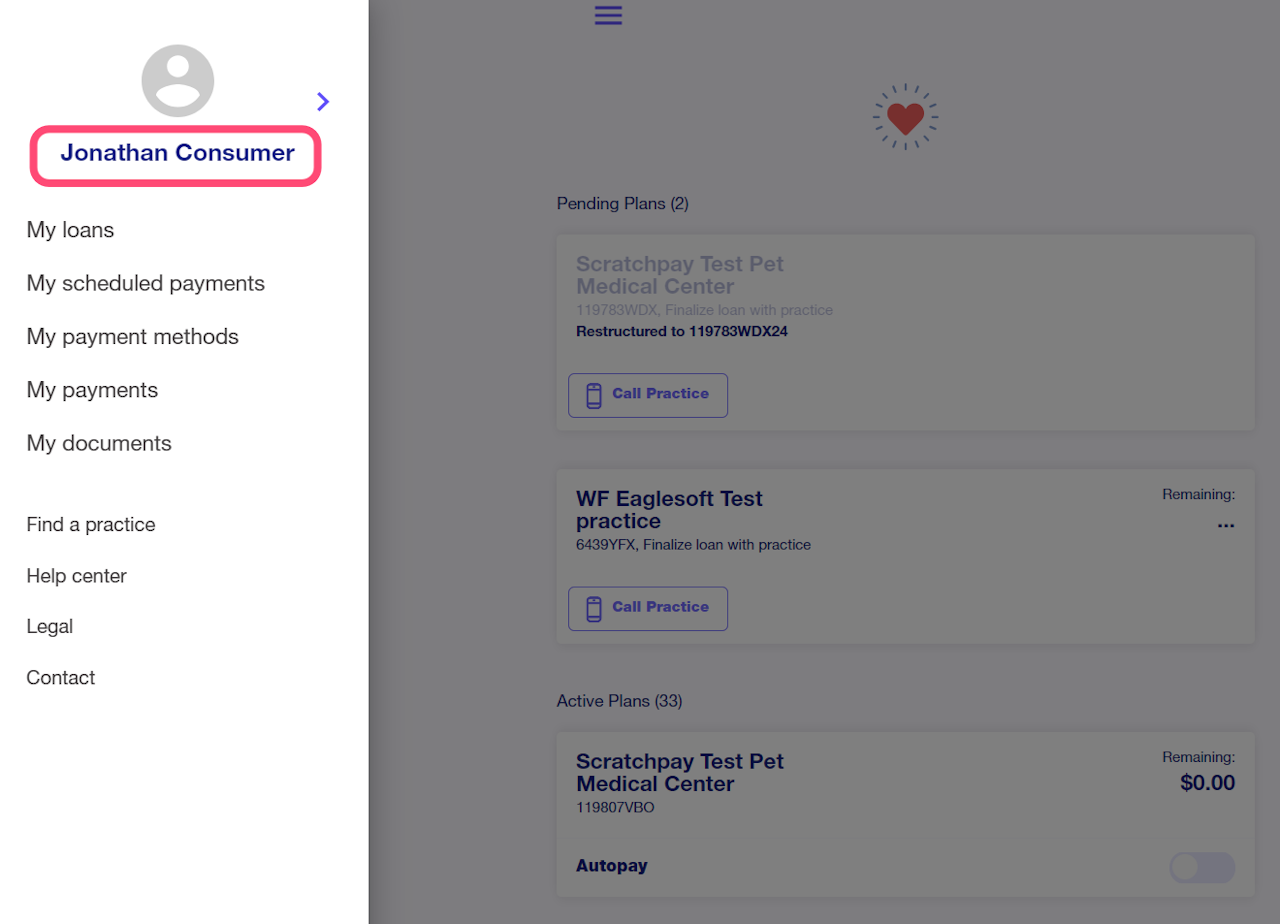
Task: Click the Jonathan Consumer name
Action: (x=177, y=153)
